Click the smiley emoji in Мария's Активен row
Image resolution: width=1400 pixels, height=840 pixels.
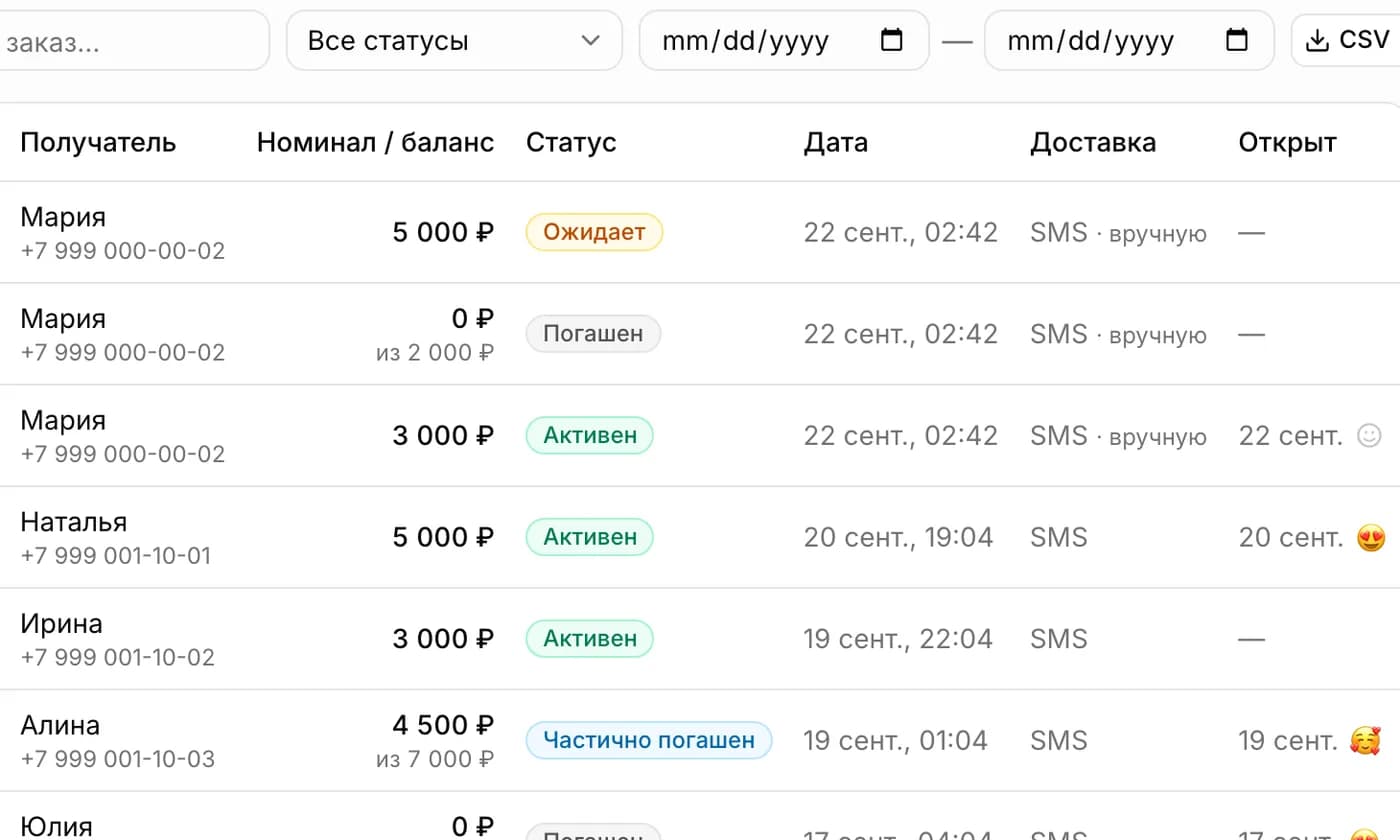click(x=1368, y=436)
